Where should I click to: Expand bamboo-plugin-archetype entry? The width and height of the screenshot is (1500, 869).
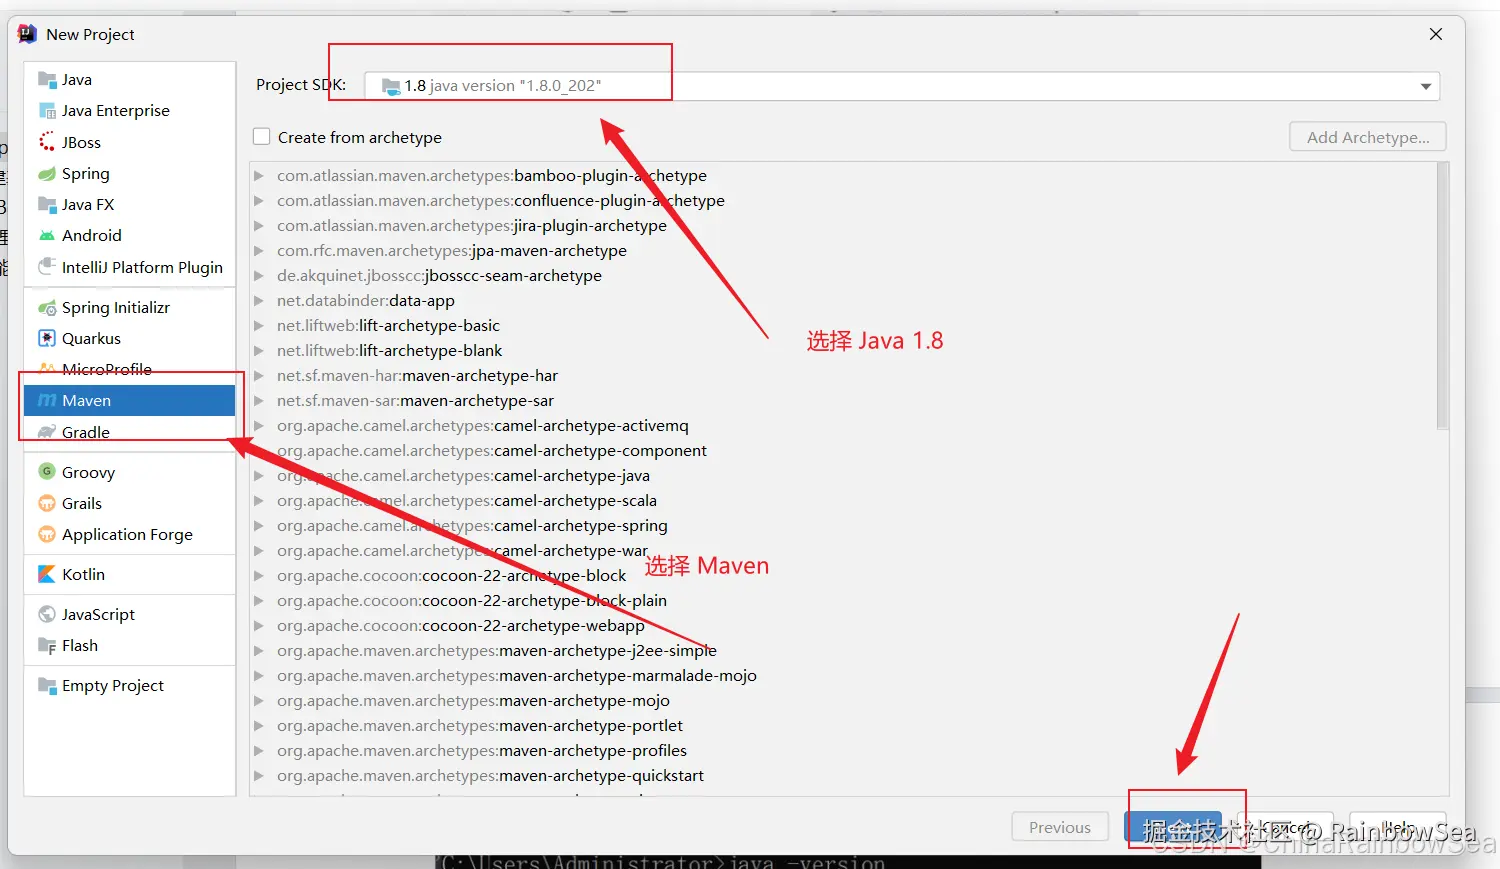coord(259,176)
